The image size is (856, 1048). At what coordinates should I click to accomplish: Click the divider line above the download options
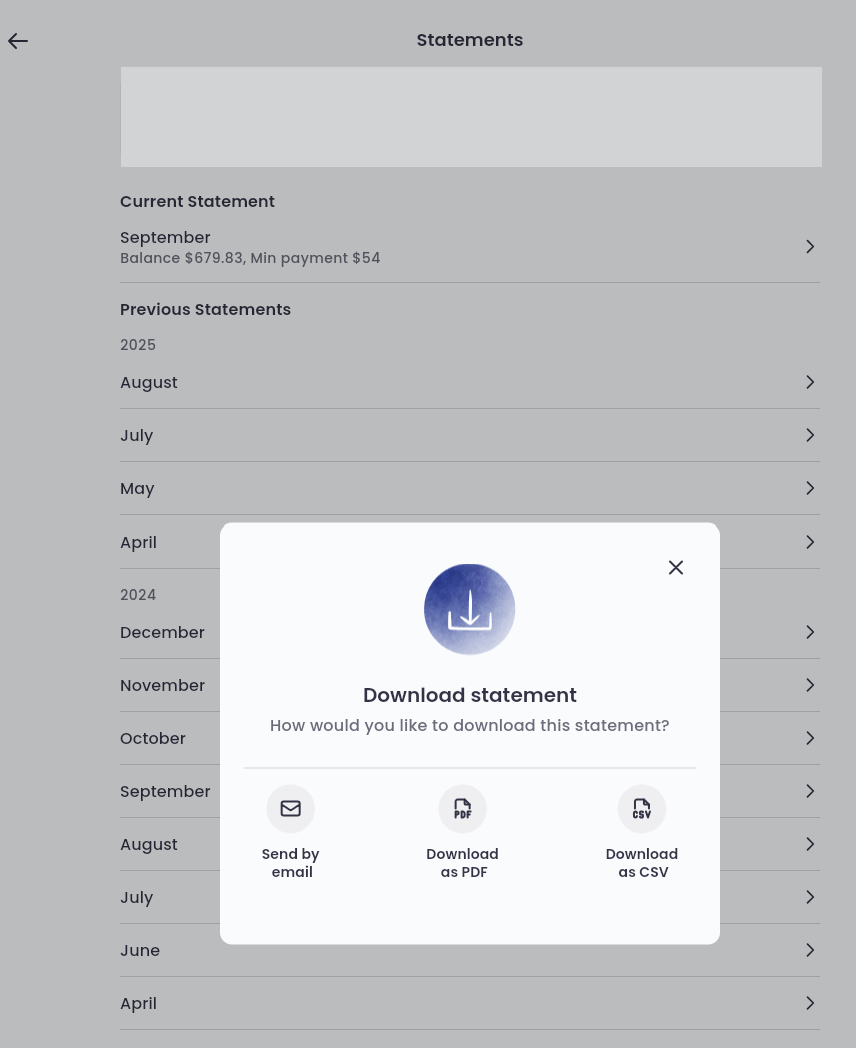(x=469, y=769)
